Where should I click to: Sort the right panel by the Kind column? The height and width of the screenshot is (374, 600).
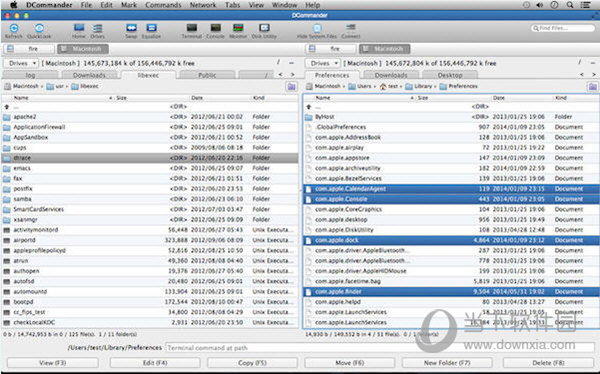[576, 98]
